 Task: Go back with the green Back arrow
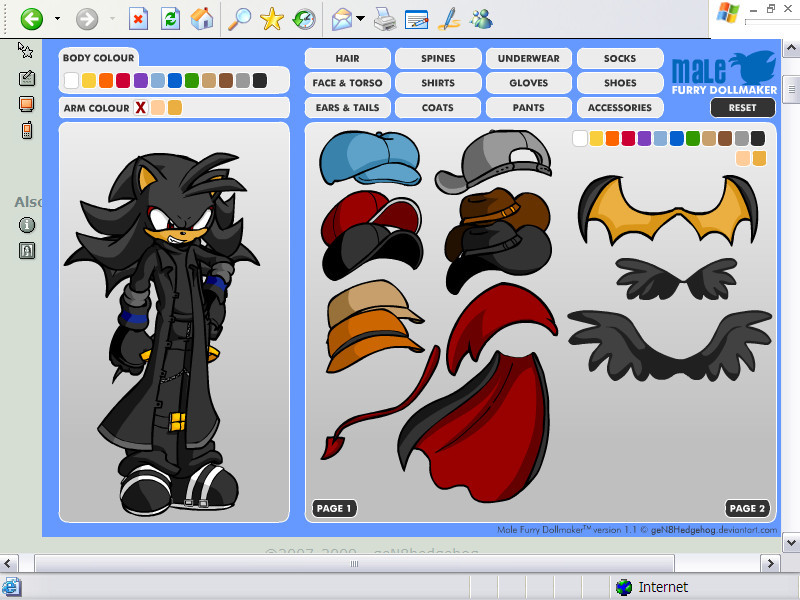click(x=32, y=19)
